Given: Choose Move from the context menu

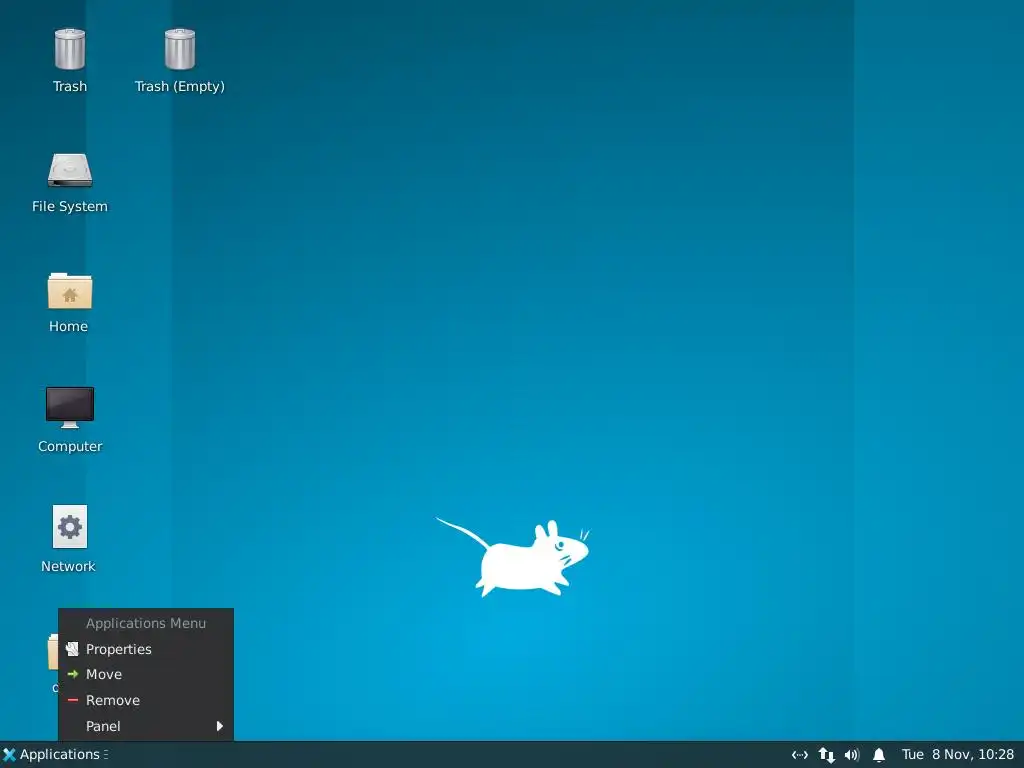Looking at the screenshot, I should coord(146,674).
